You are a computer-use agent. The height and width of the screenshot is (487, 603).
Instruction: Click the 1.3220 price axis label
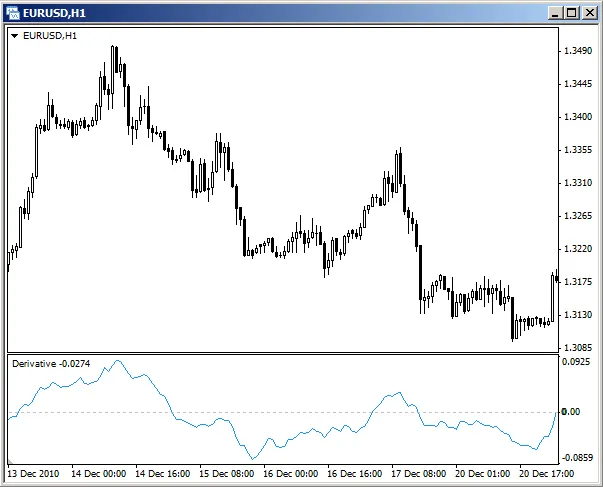[578, 249]
